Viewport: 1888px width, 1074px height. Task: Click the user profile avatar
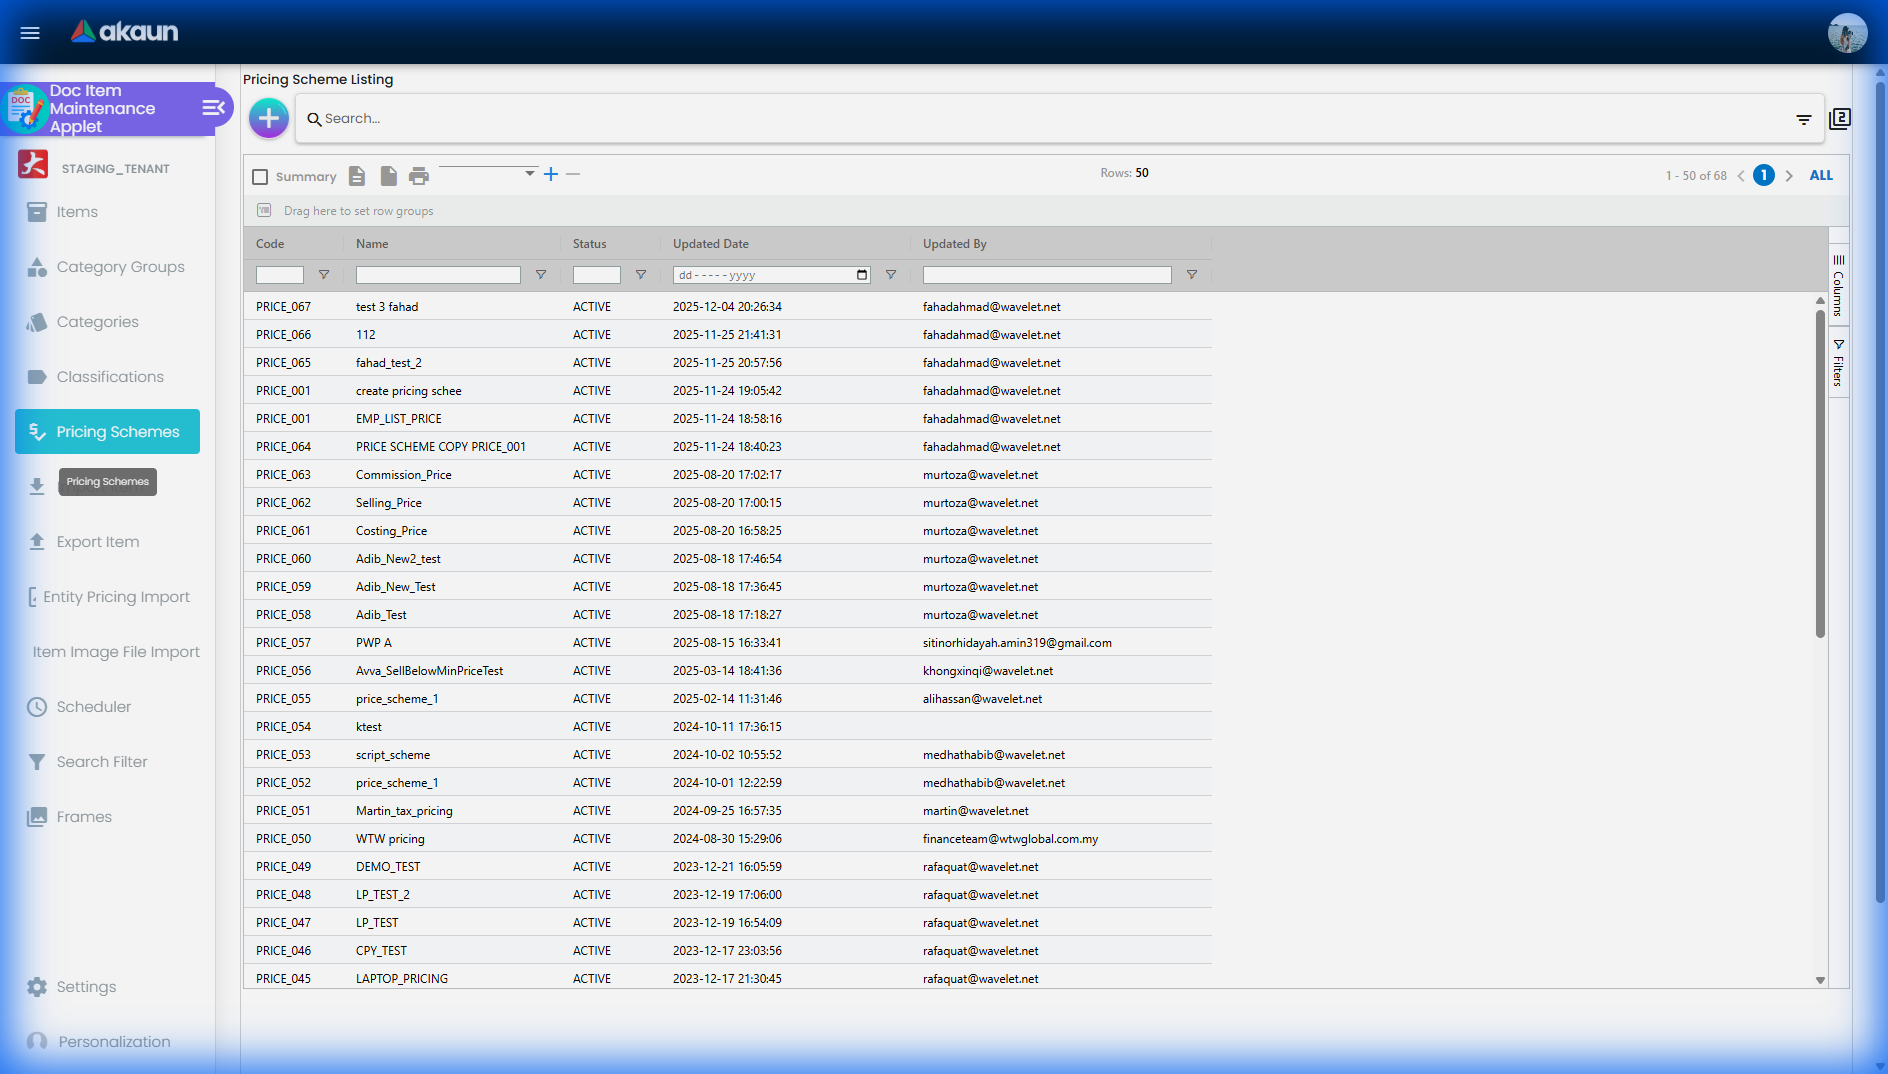(x=1847, y=33)
